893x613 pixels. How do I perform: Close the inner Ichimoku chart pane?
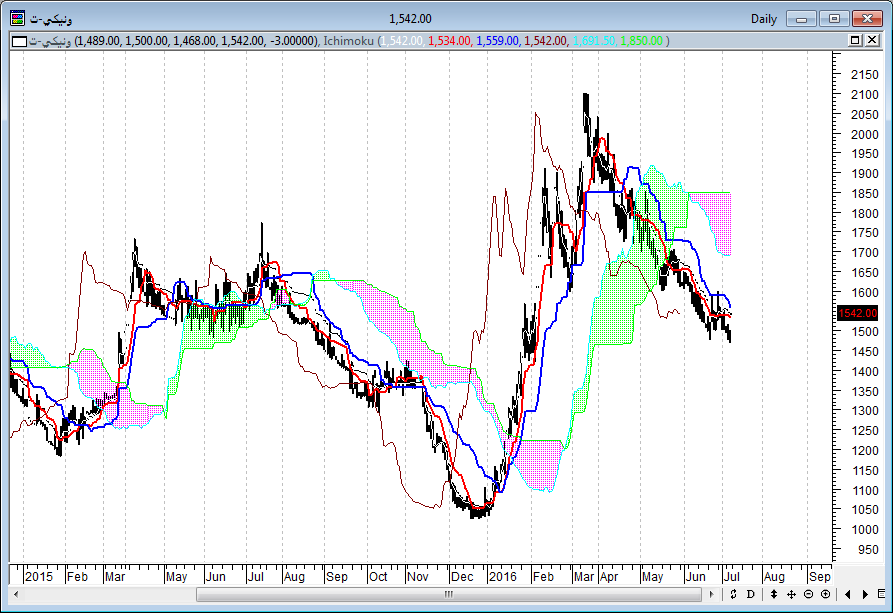click(x=872, y=40)
